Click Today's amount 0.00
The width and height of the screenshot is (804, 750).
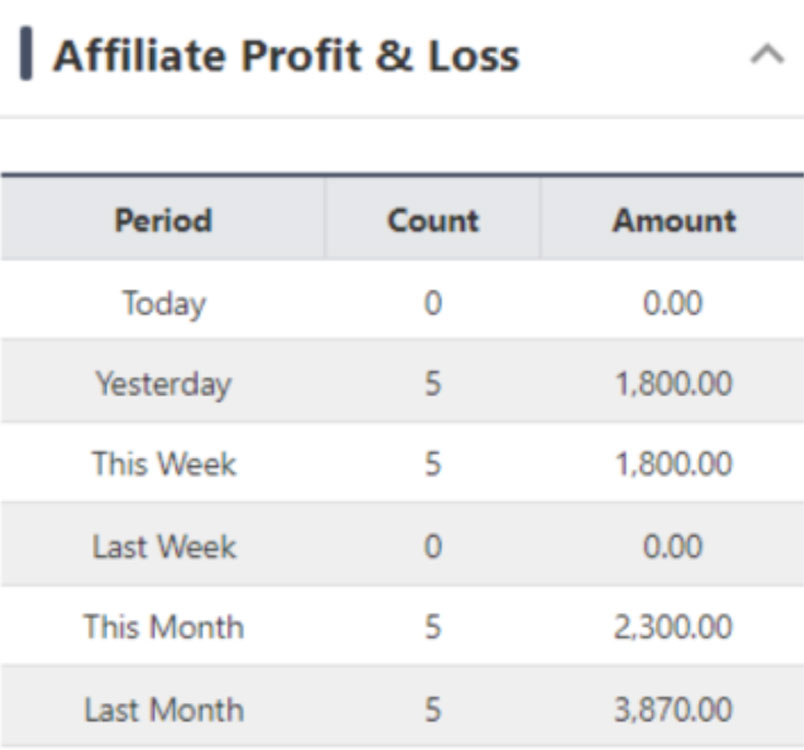tap(673, 302)
